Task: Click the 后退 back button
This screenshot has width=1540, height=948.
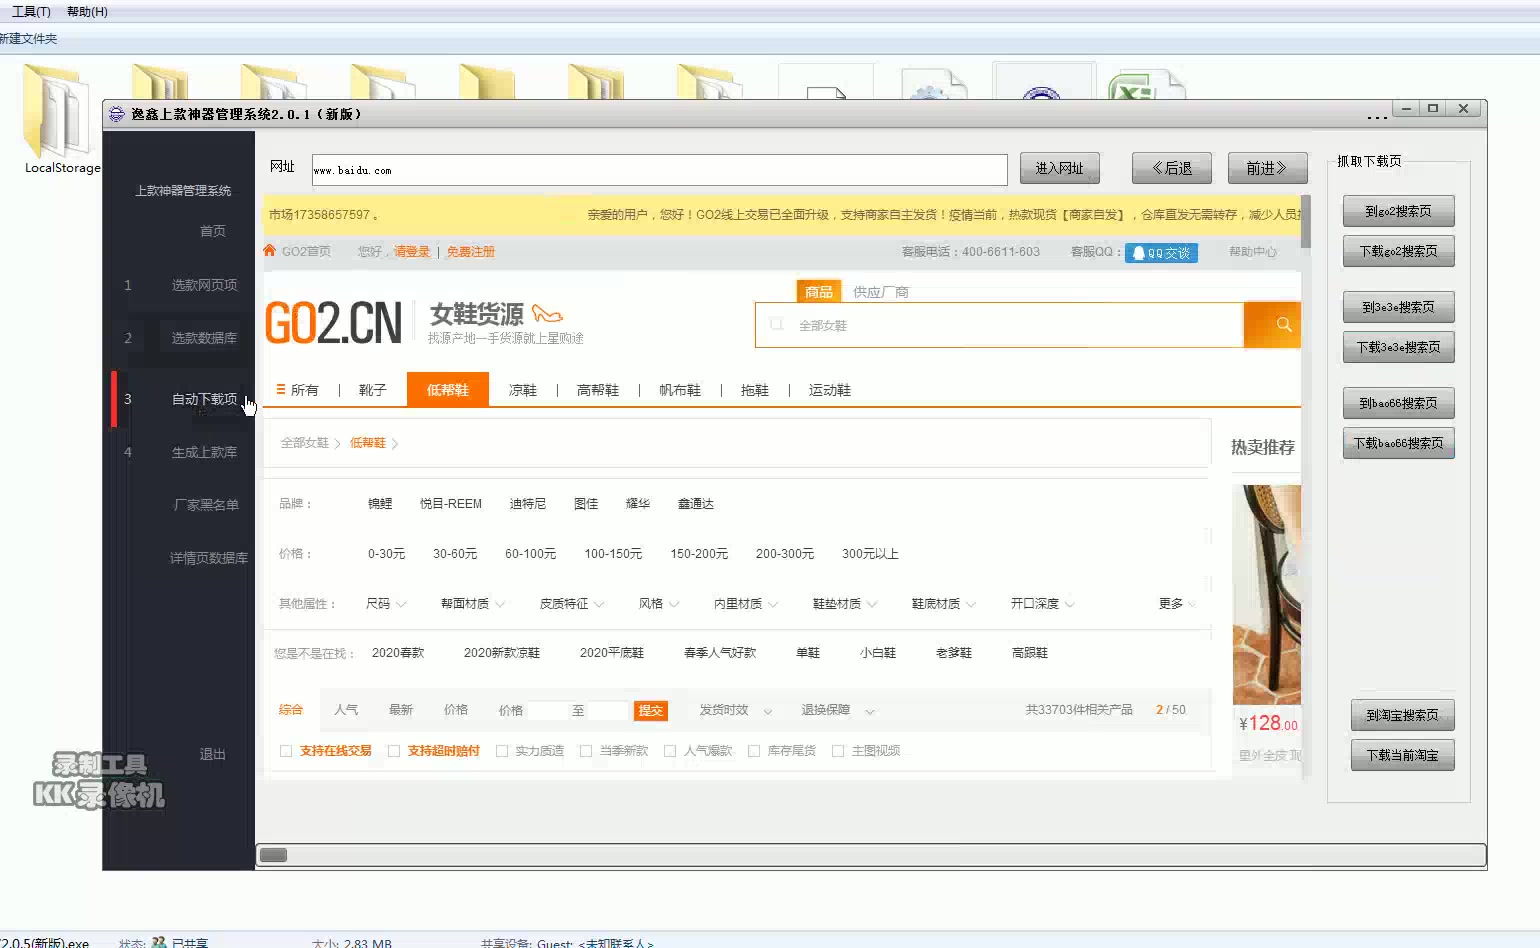Action: (x=1172, y=168)
